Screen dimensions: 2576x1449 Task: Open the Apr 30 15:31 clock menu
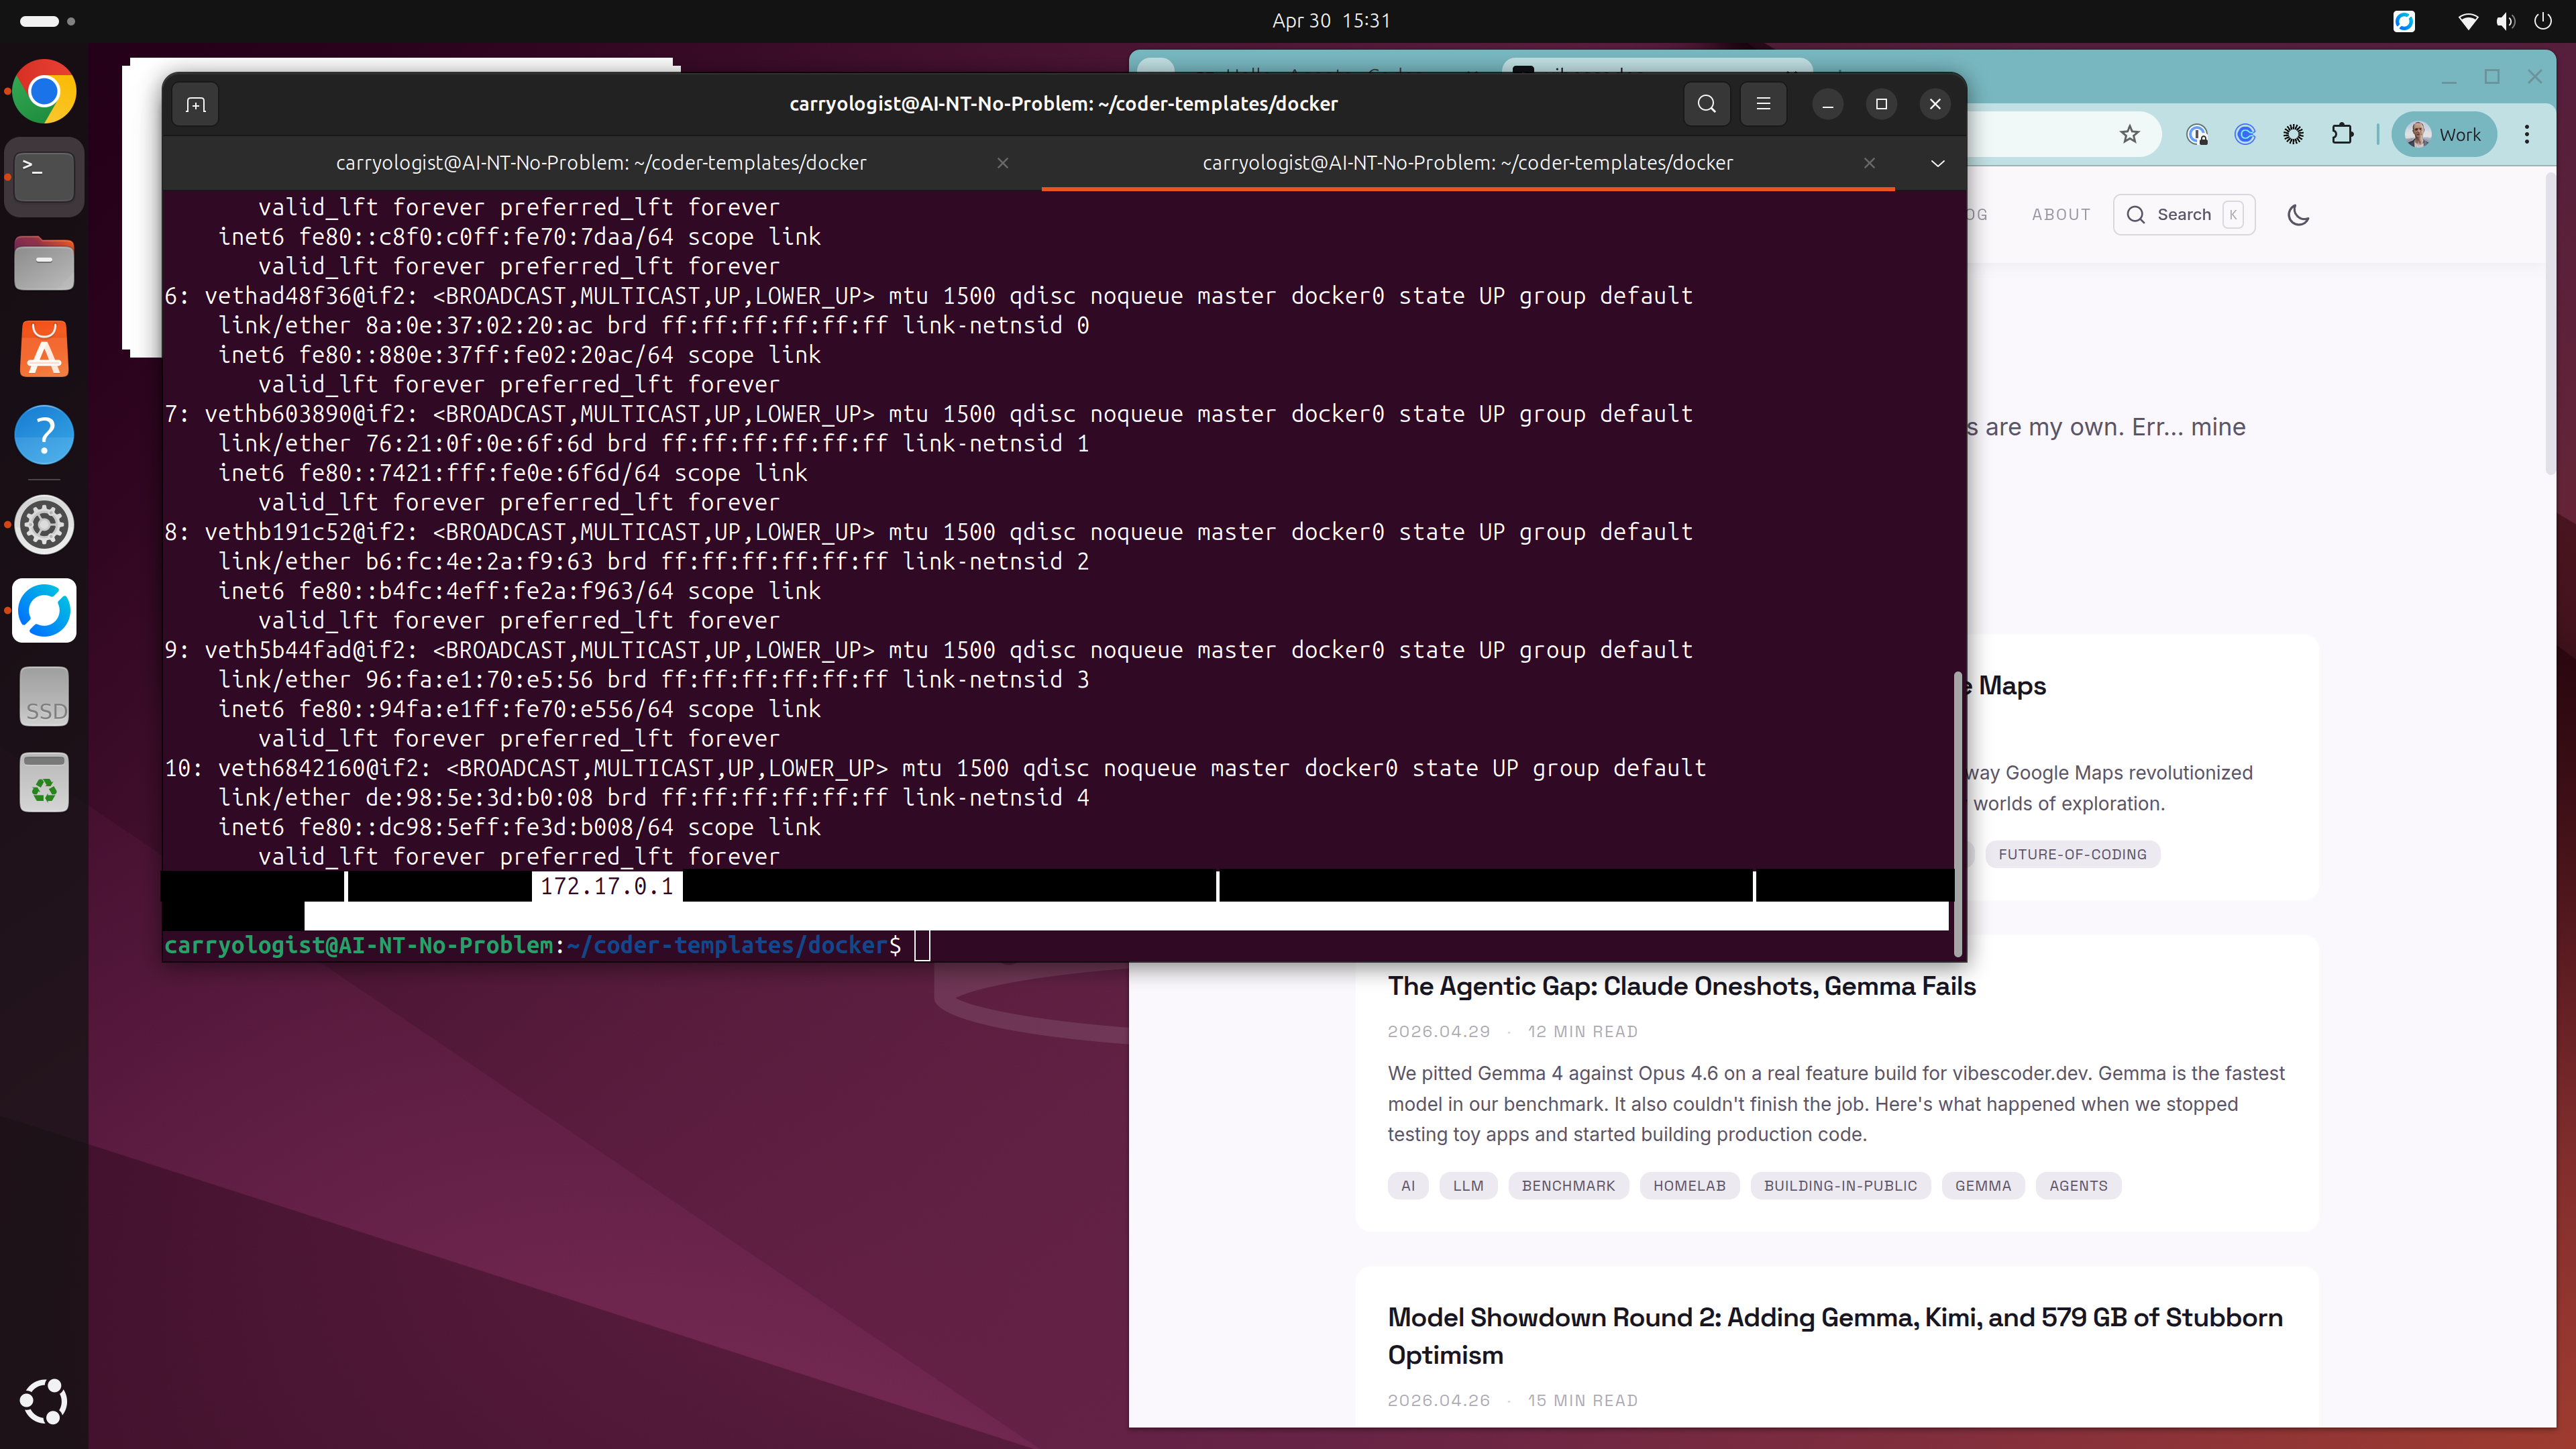tap(1330, 21)
